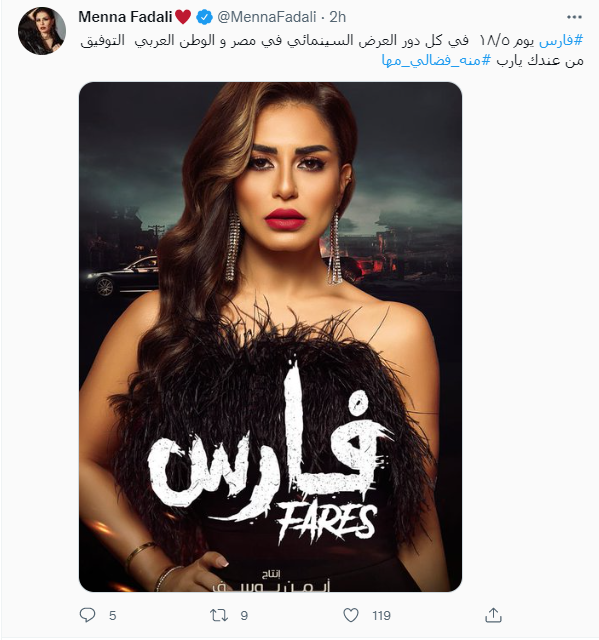Open Menna Fadali's profile avatar

(42, 31)
